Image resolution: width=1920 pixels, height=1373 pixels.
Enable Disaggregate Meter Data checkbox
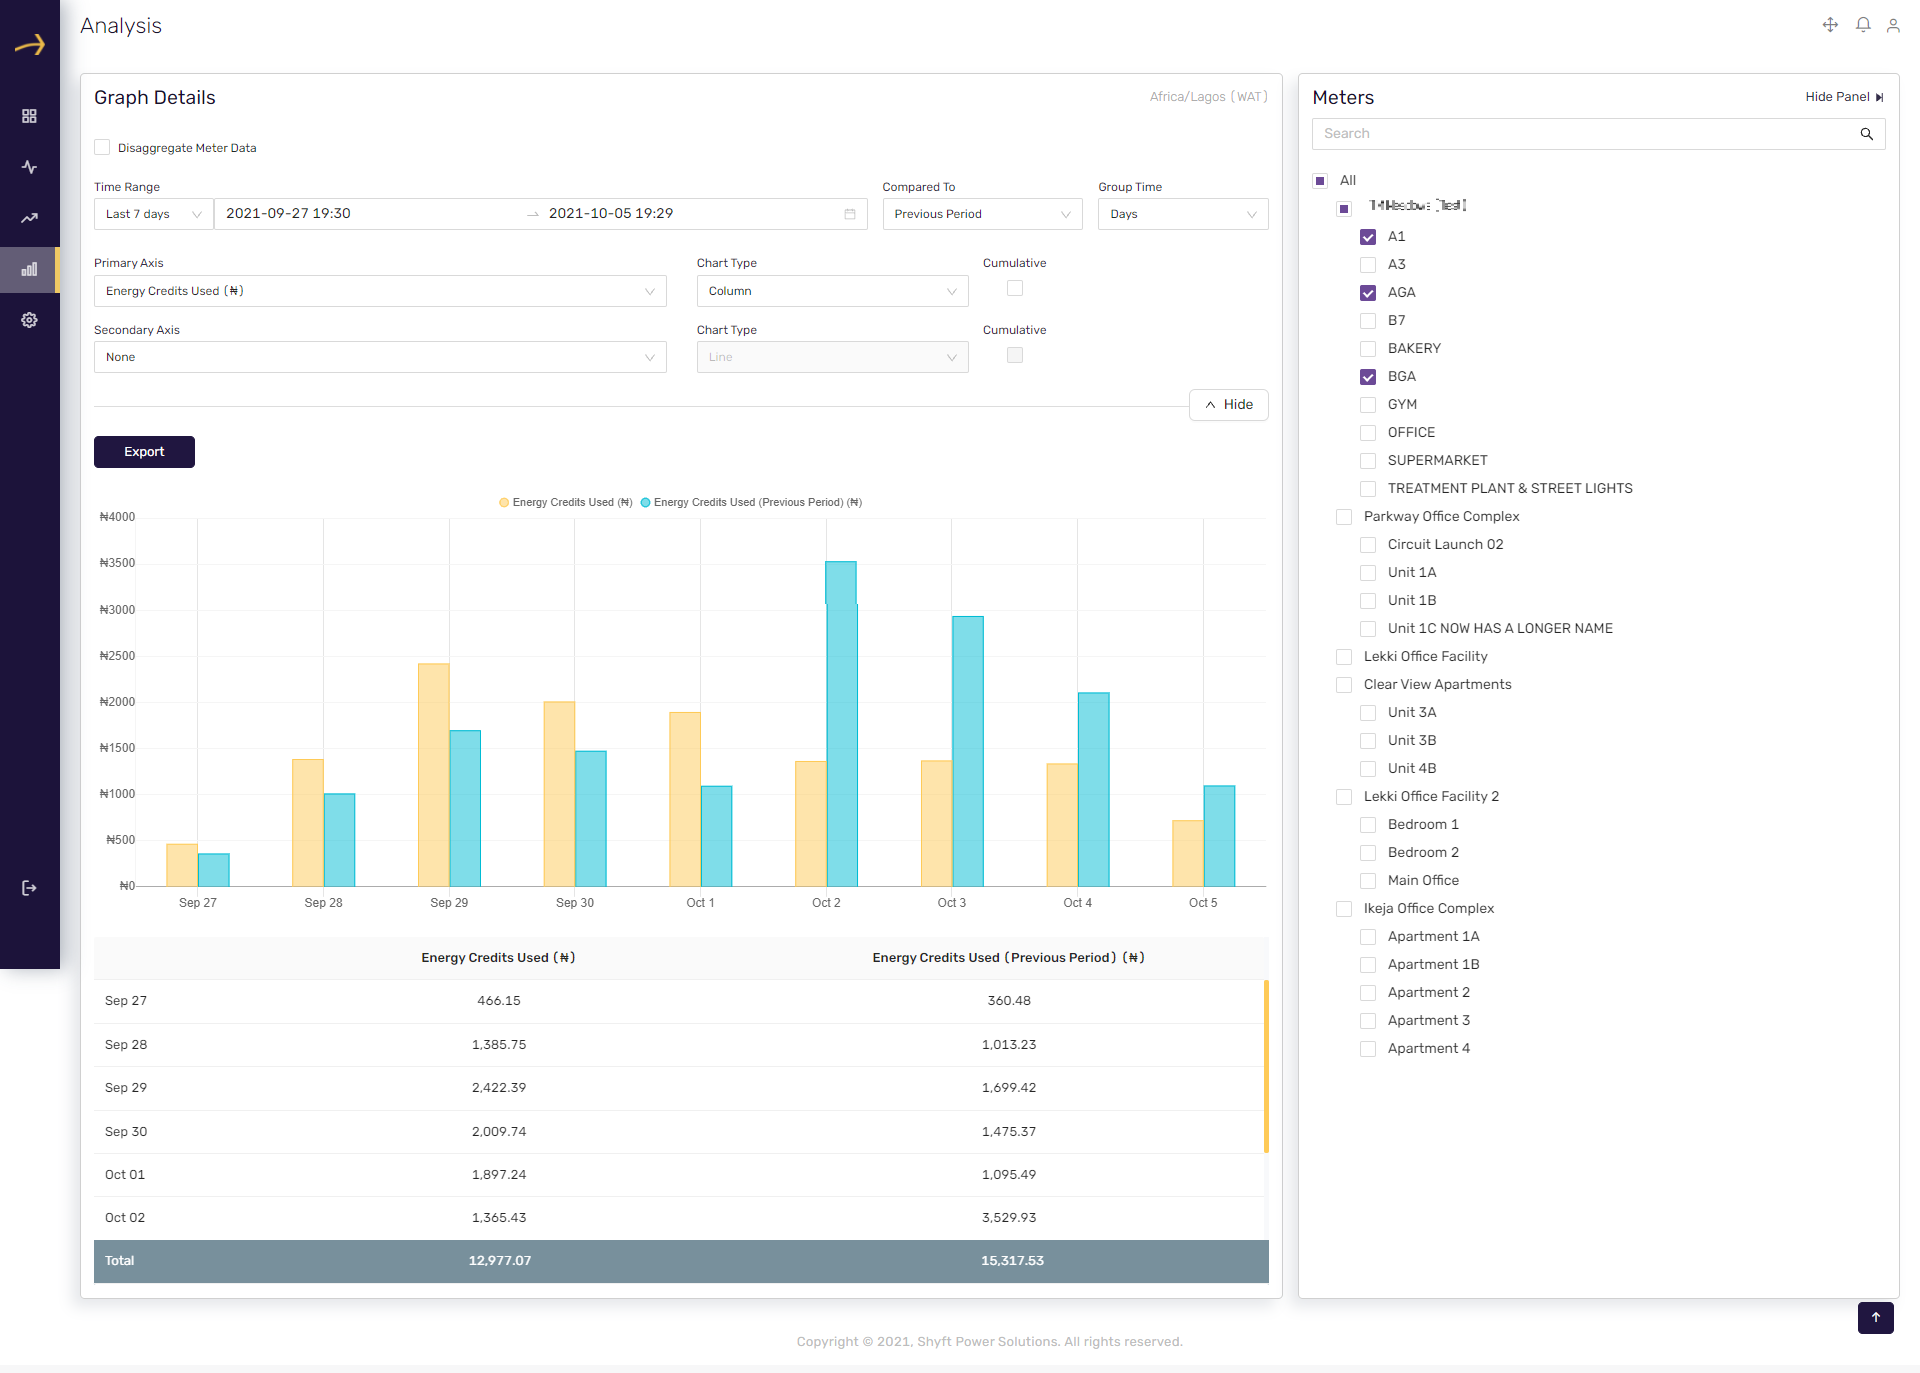[102, 148]
